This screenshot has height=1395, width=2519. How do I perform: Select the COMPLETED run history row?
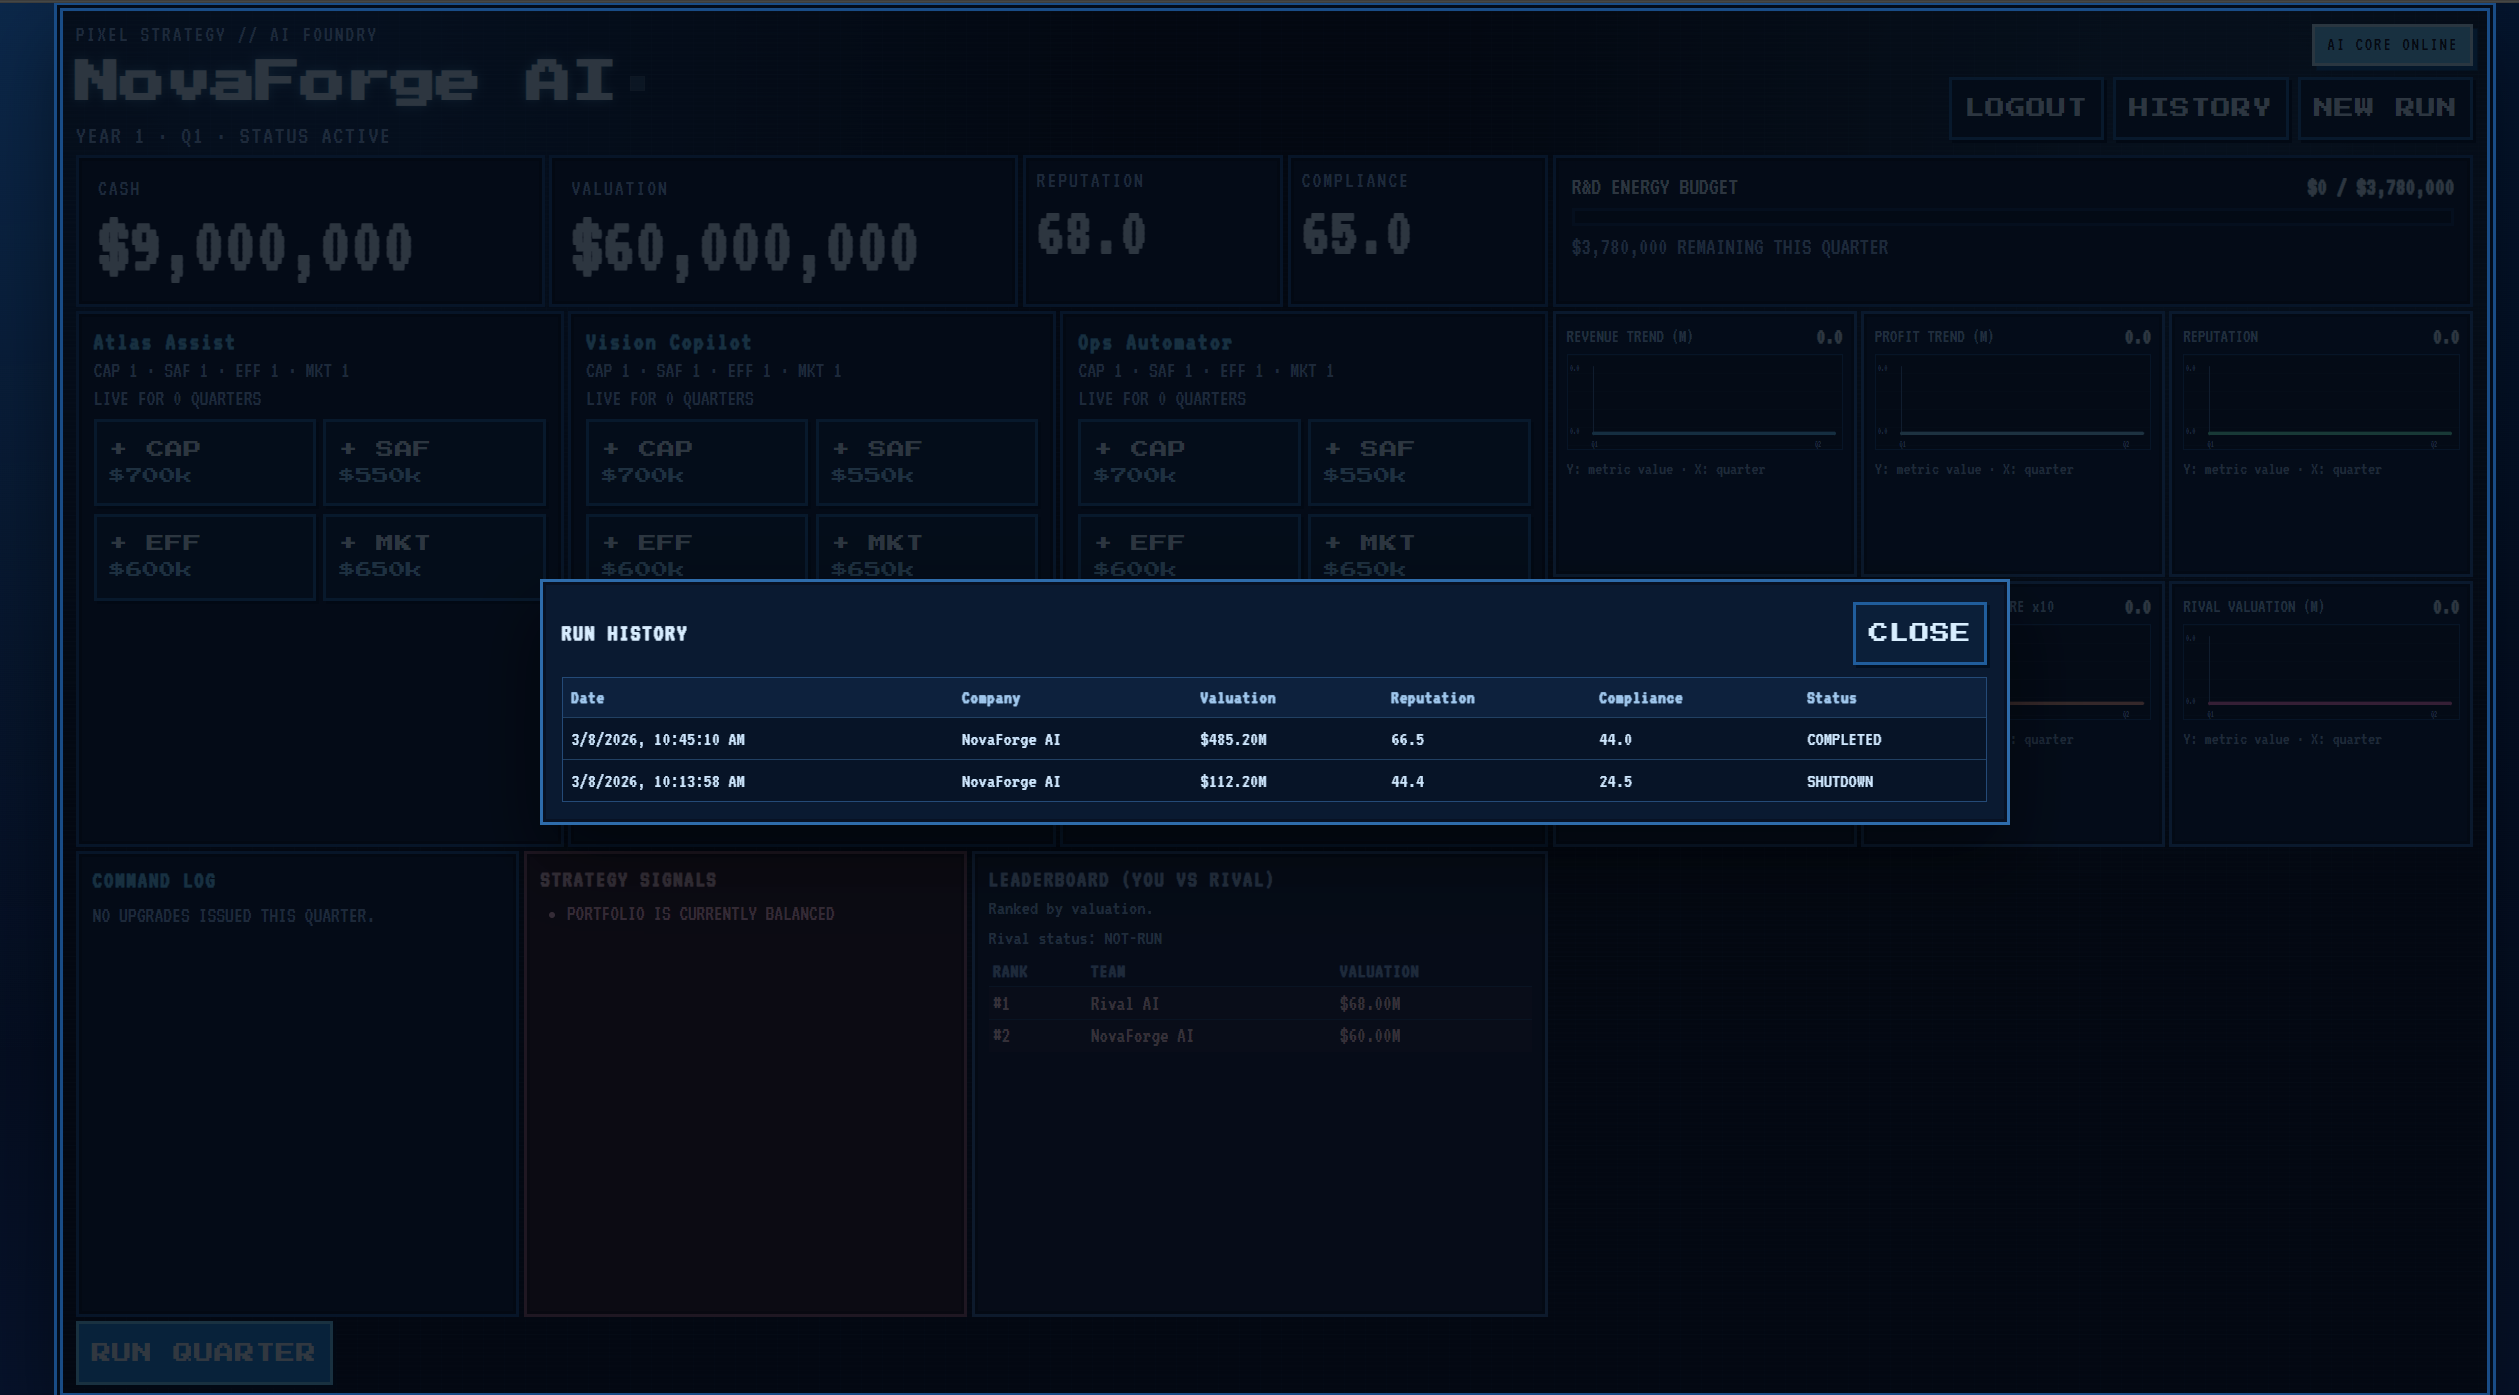click(1273, 740)
